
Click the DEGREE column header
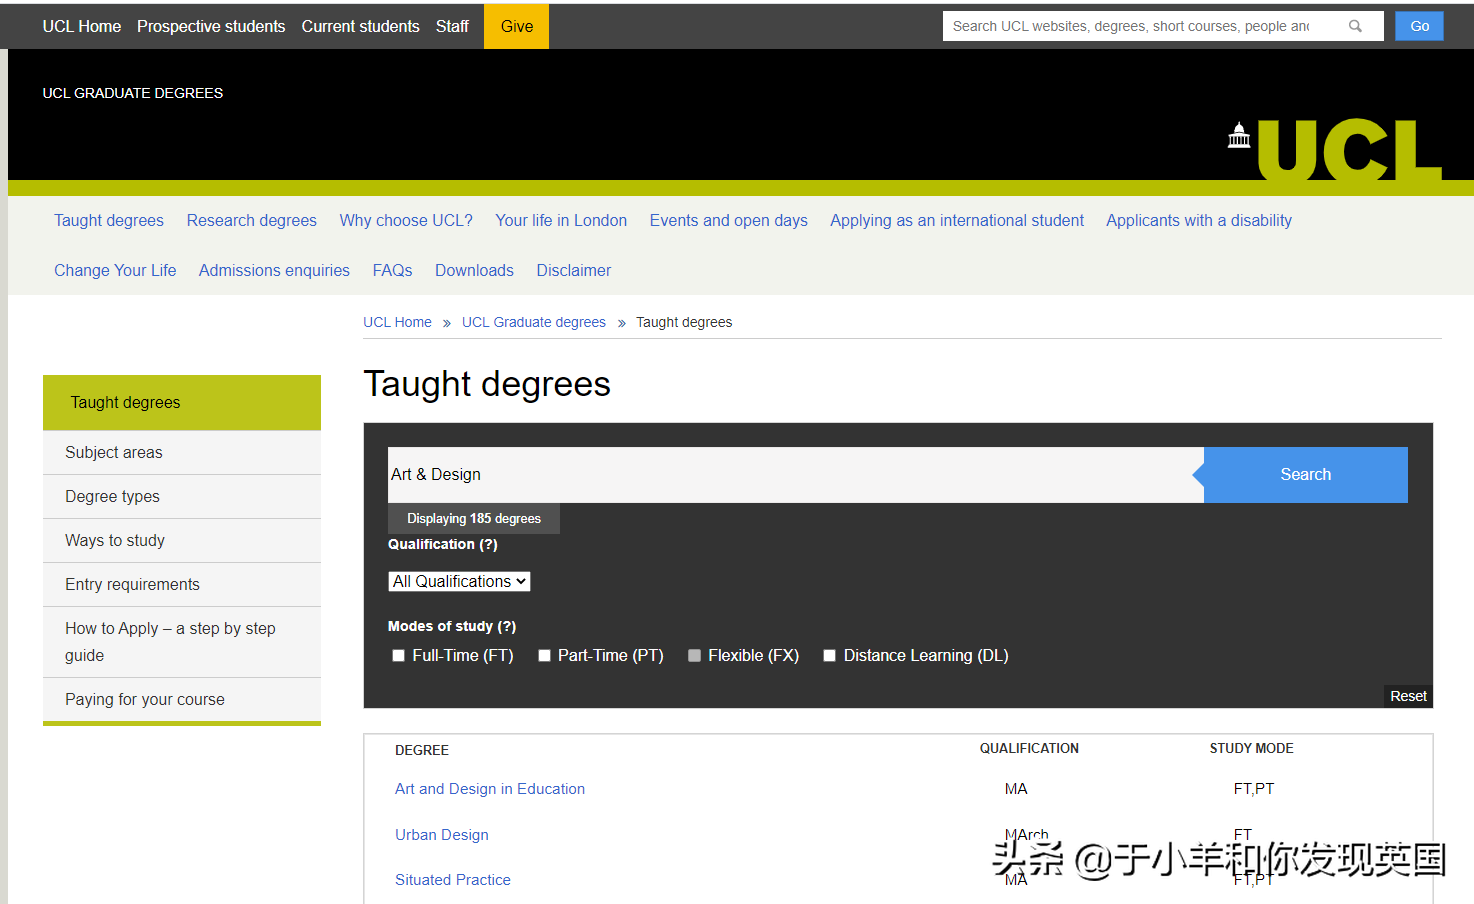pyautogui.click(x=422, y=750)
